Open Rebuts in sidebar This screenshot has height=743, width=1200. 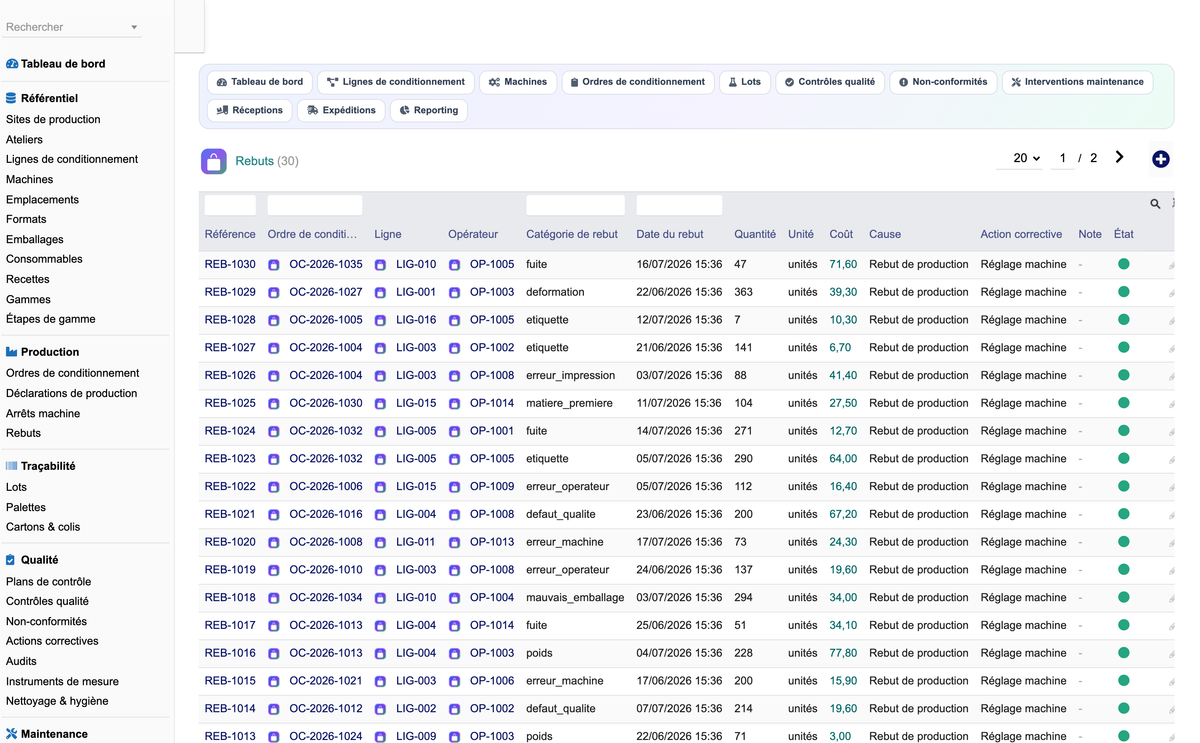click(x=24, y=433)
